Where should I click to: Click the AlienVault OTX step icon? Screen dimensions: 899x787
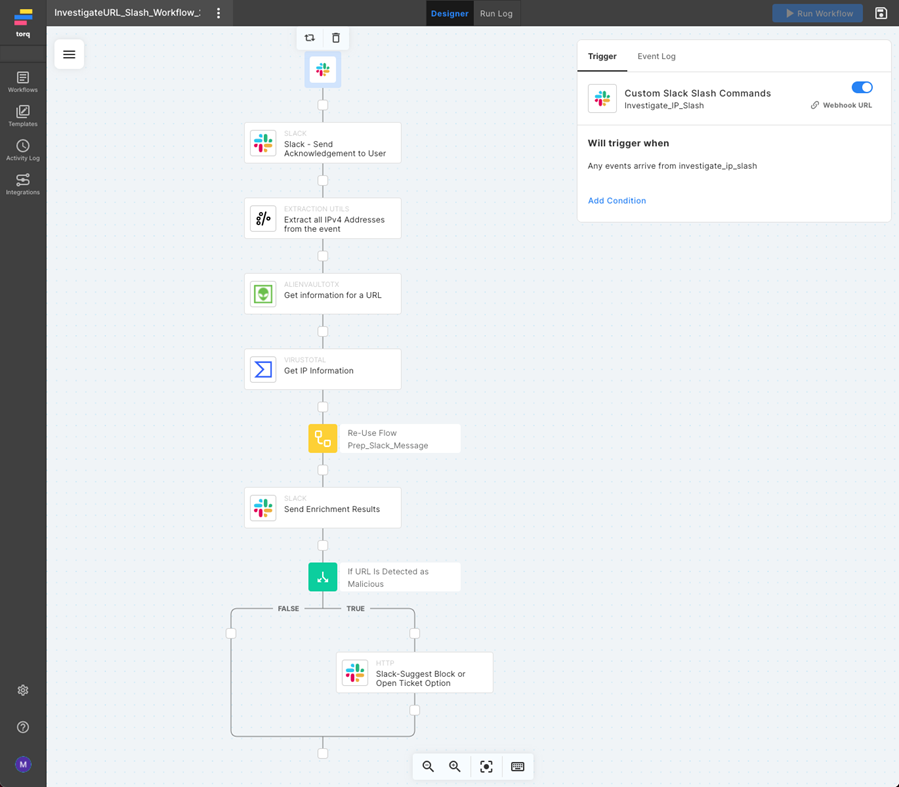[263, 294]
